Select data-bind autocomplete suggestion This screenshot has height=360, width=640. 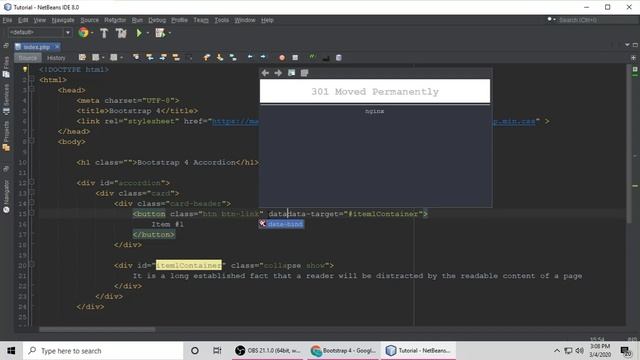pyautogui.click(x=281, y=224)
